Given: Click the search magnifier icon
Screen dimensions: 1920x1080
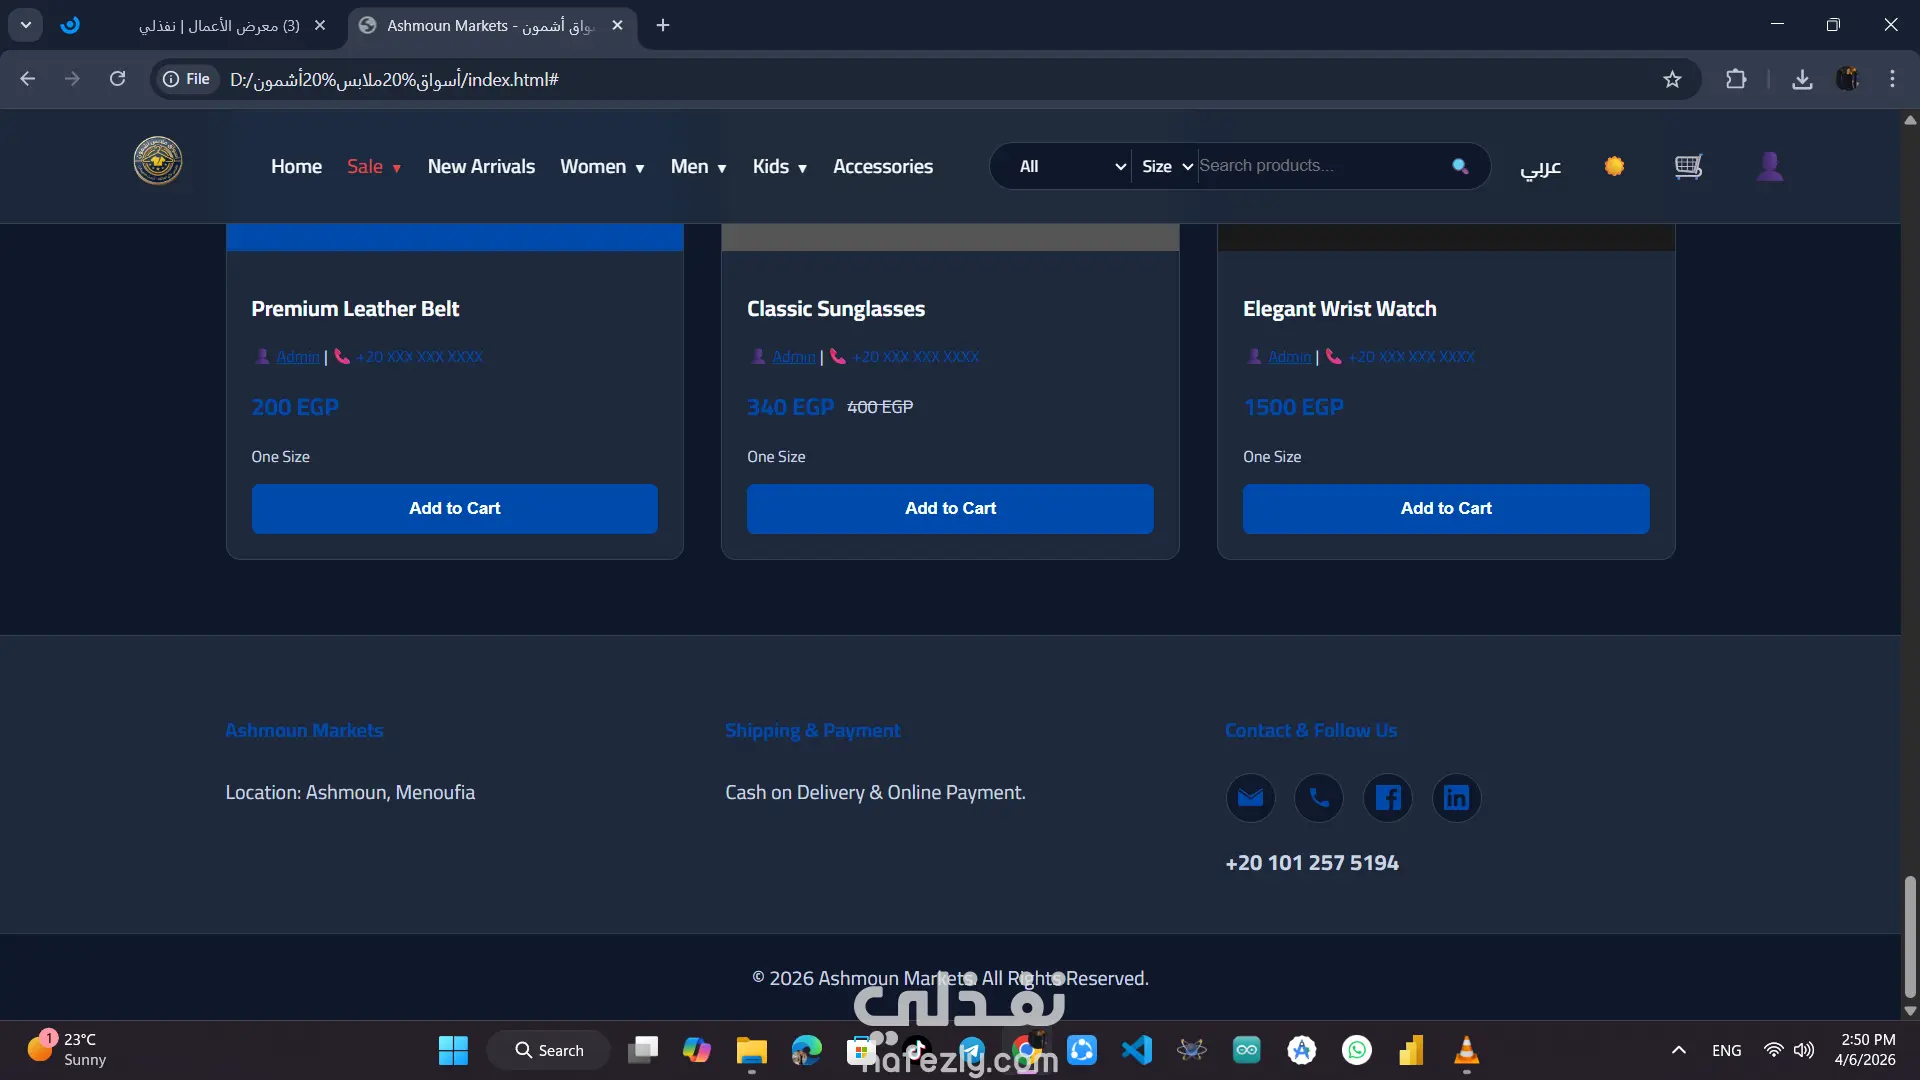Looking at the screenshot, I should coord(1460,166).
